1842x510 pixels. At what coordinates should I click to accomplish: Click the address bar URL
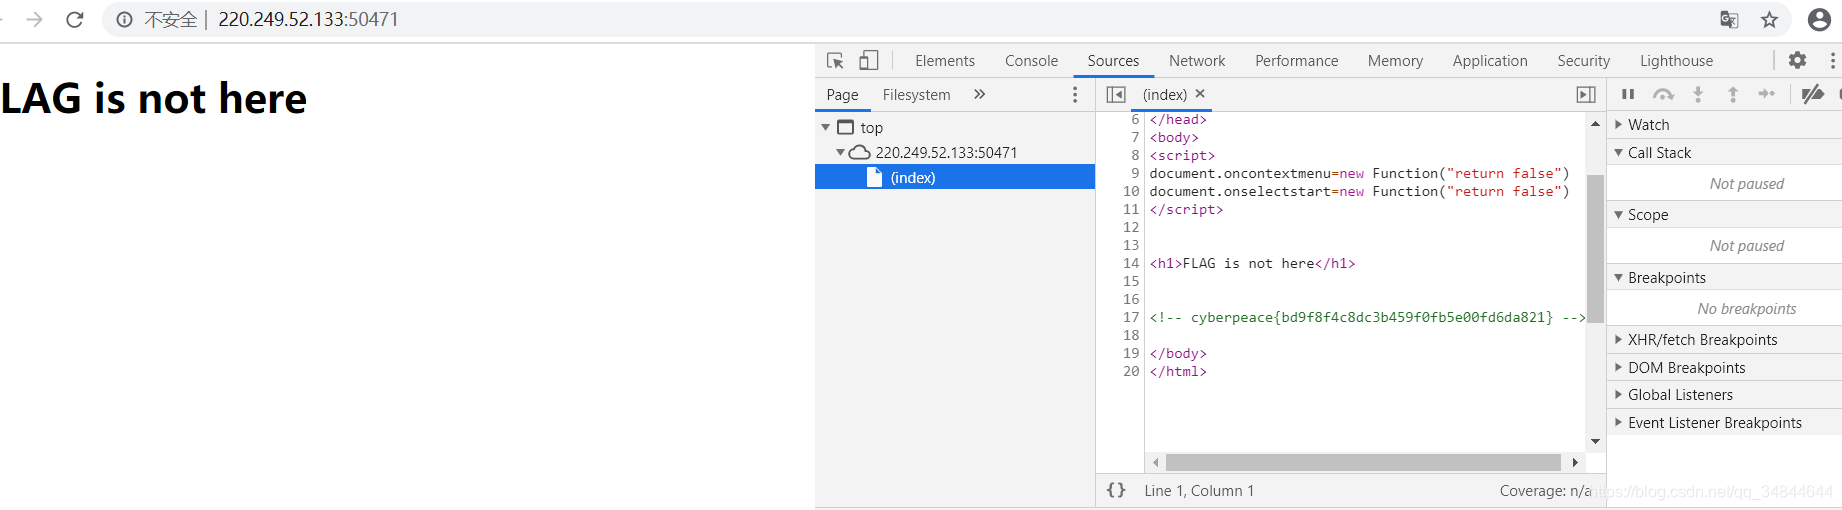tap(308, 20)
